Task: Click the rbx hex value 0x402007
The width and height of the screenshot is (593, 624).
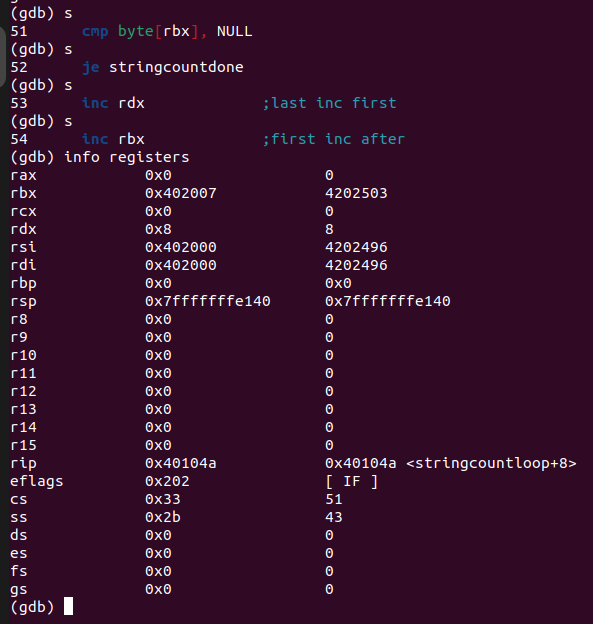Action: click(181, 193)
